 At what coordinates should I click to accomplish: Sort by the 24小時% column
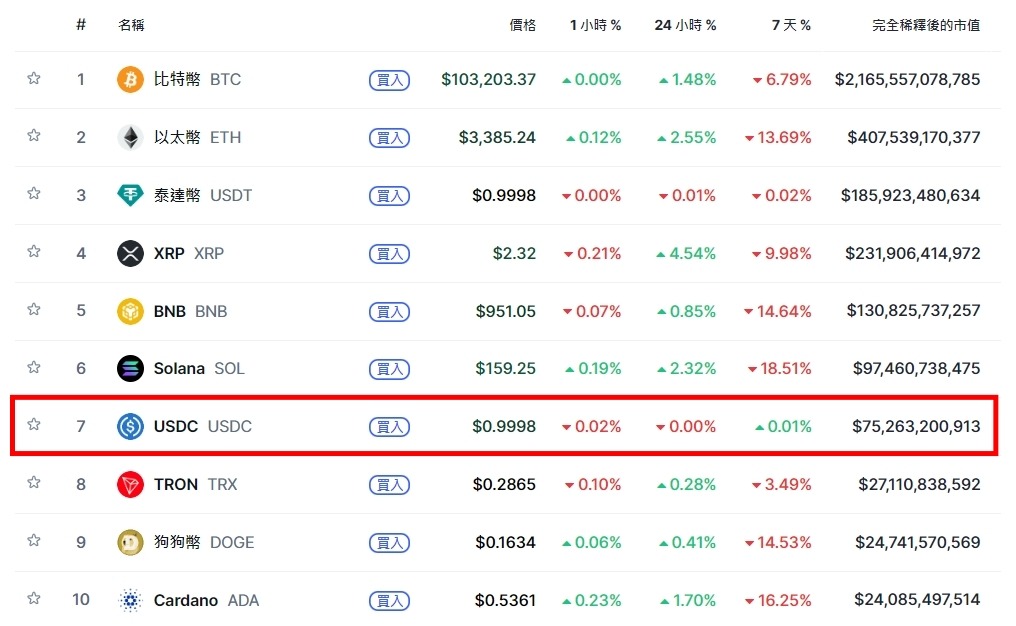(x=684, y=25)
